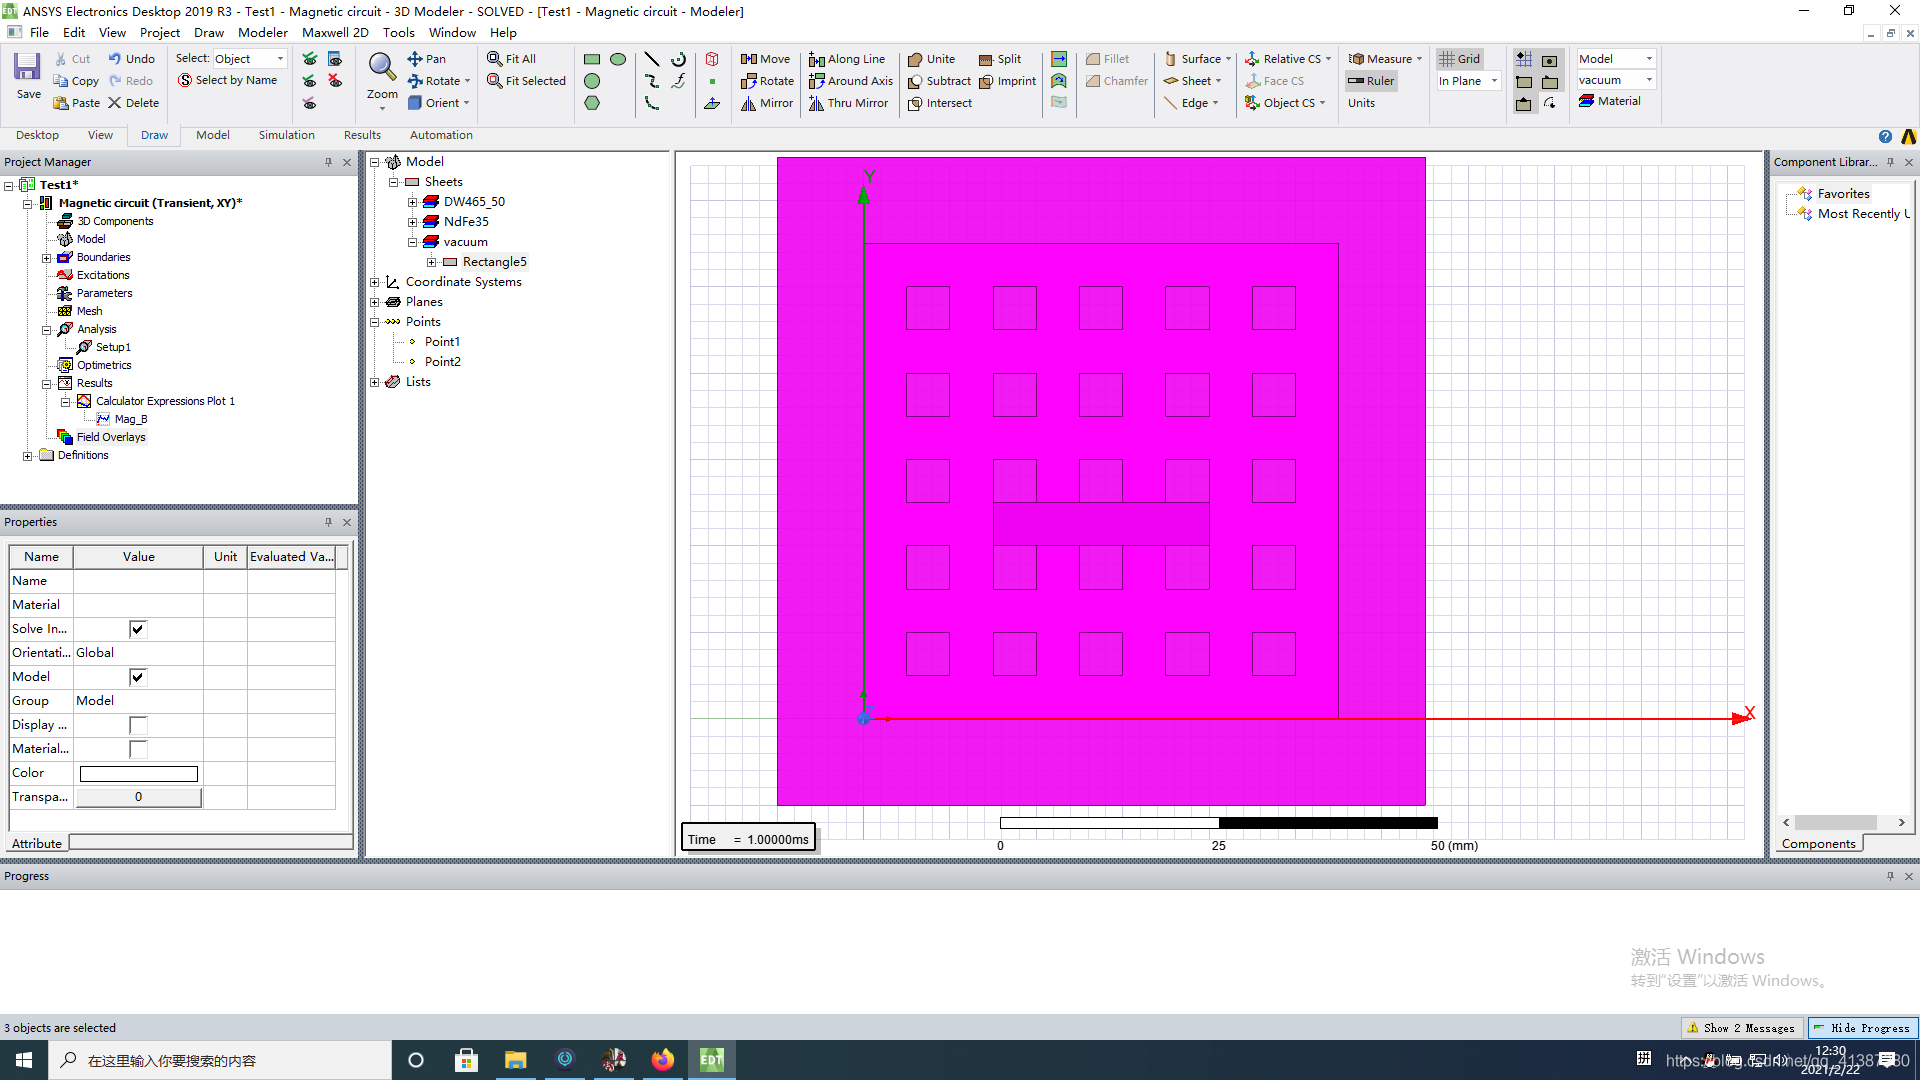Expand the NdFe35 tree node
The image size is (1920, 1080).
(412, 222)
